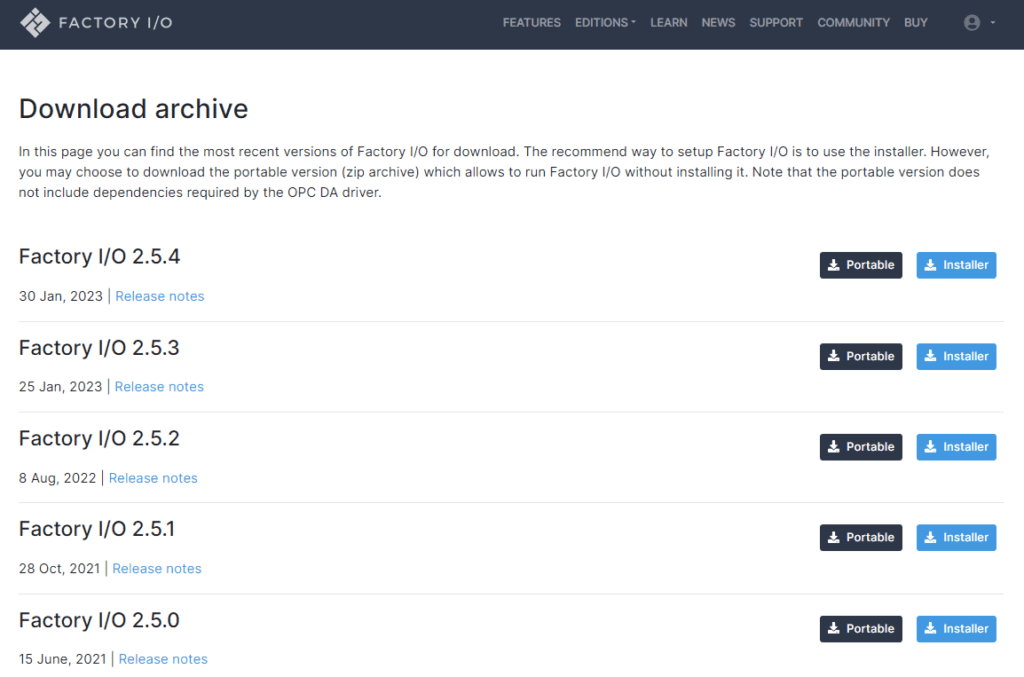This screenshot has width=1024, height=677.
Task: Open Release notes for 30 Jan, 2023
Action: point(160,296)
